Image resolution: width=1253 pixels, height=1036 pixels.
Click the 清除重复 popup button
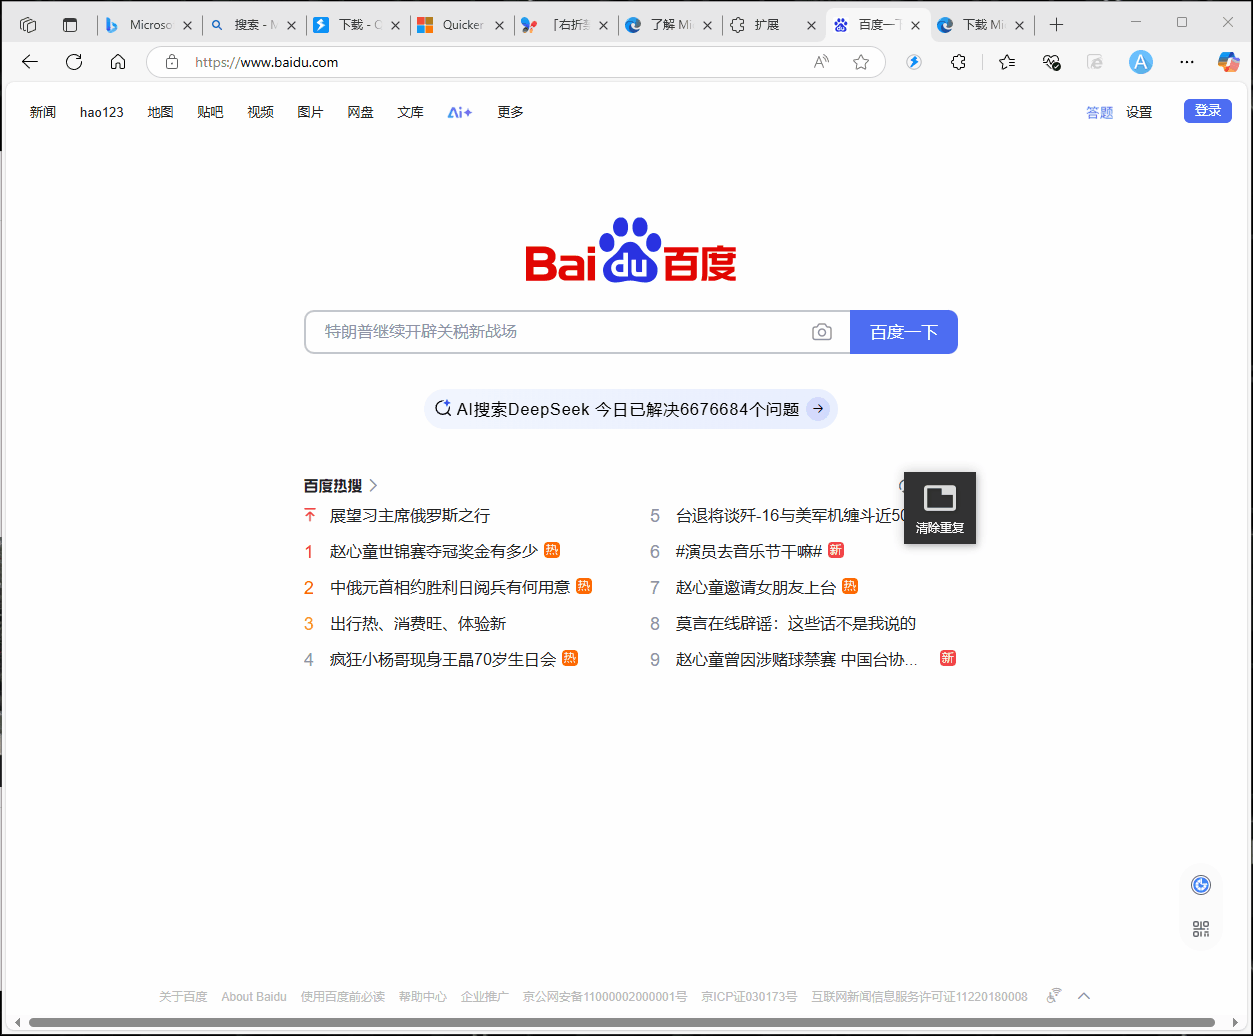click(x=940, y=508)
